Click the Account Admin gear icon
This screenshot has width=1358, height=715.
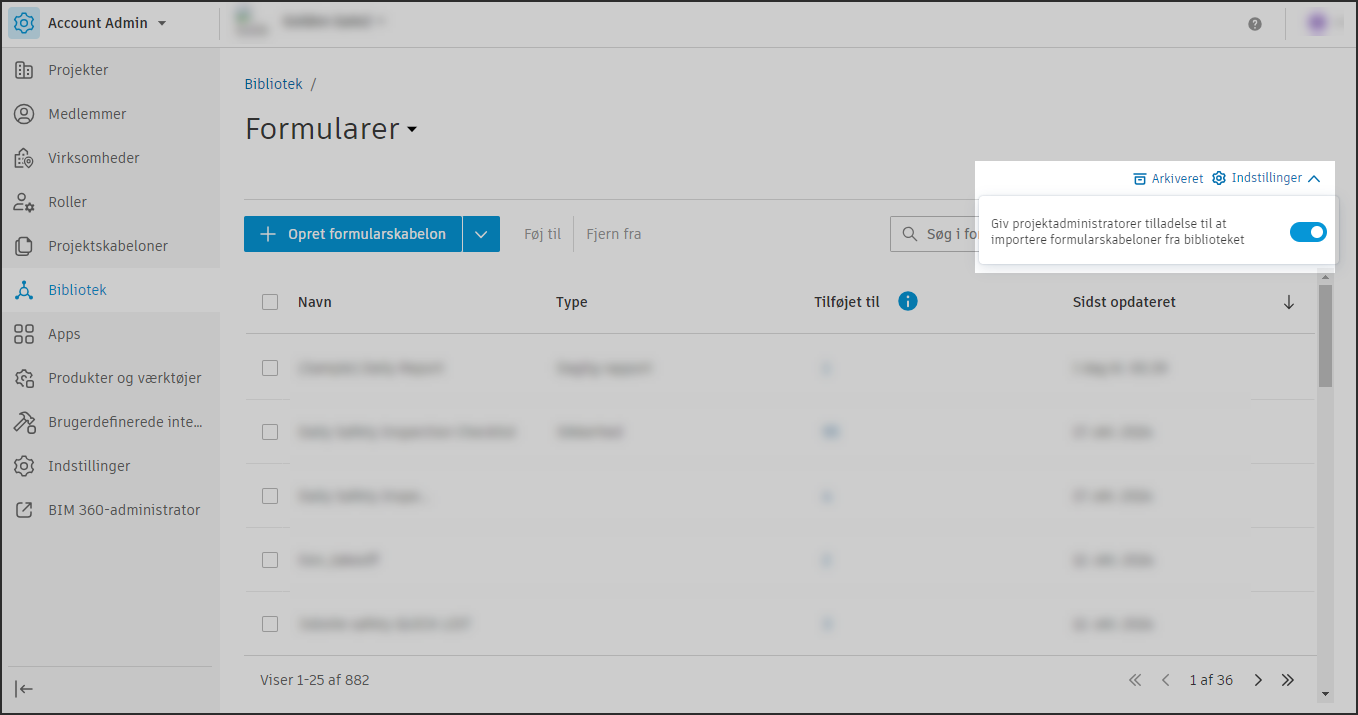click(24, 23)
